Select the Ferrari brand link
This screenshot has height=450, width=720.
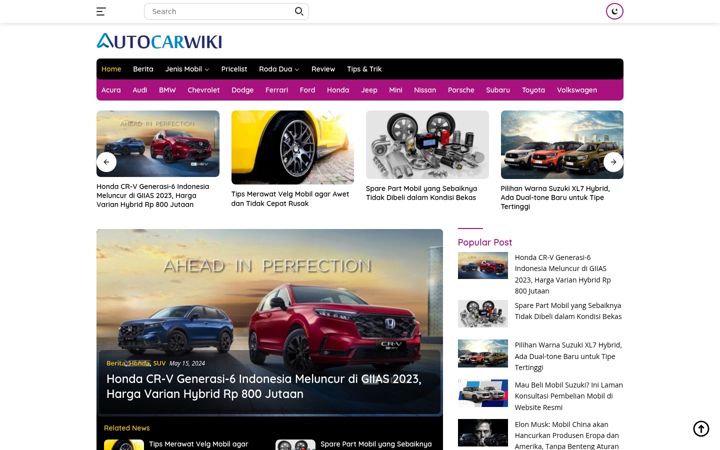(276, 90)
